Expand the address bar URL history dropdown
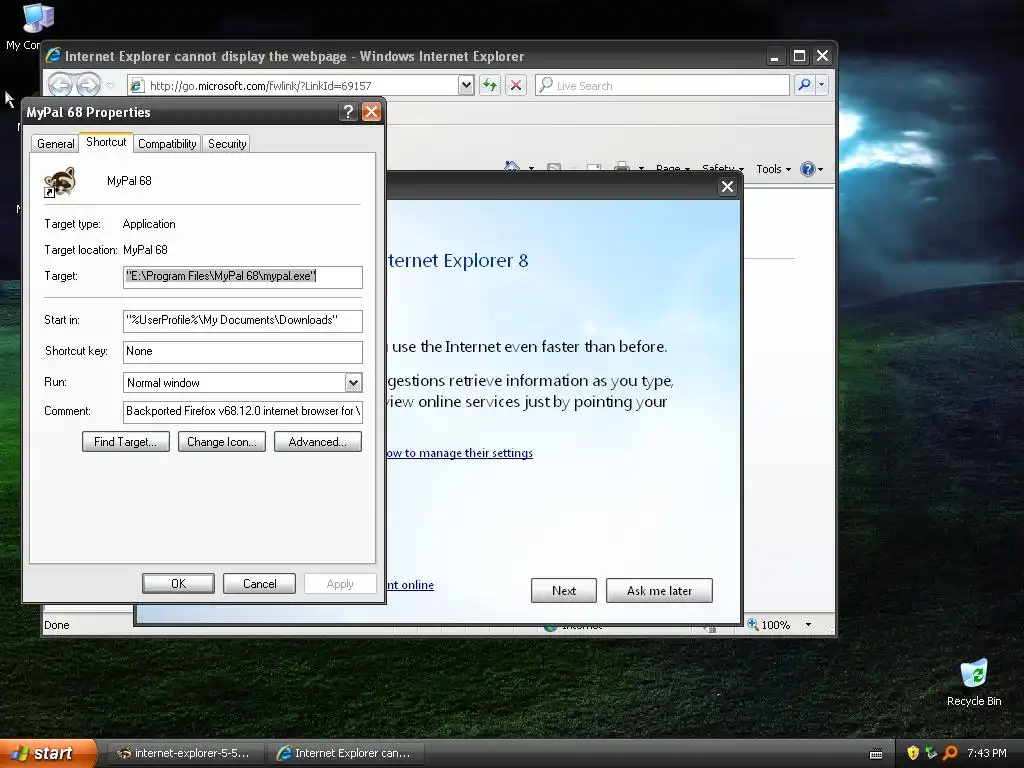1024x768 pixels. click(466, 85)
